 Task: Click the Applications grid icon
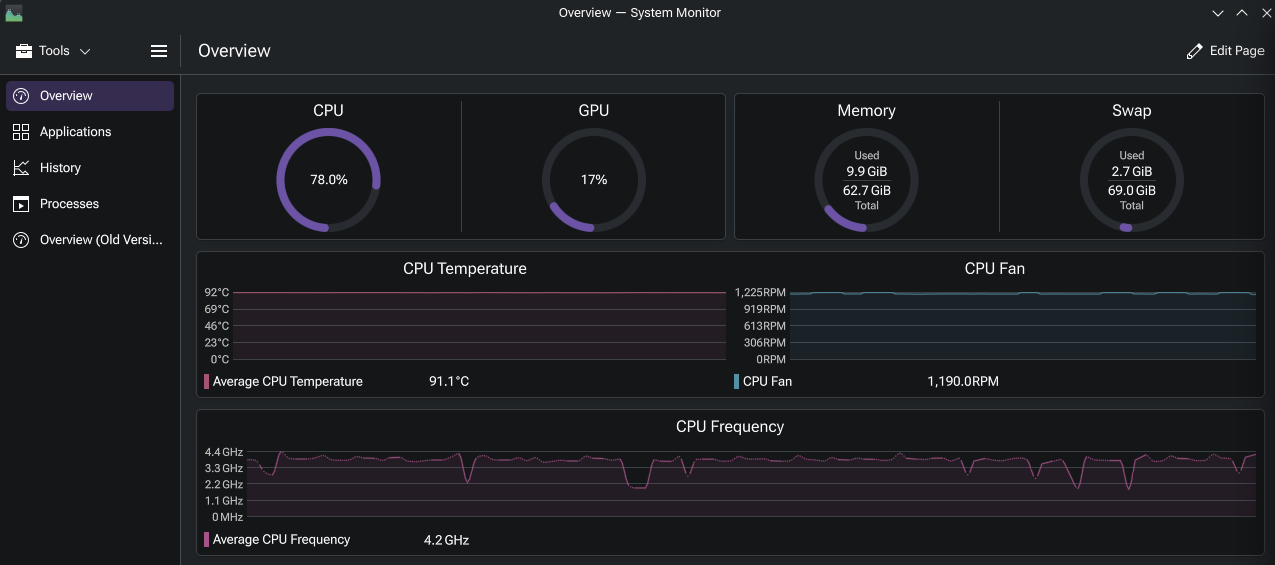21,132
